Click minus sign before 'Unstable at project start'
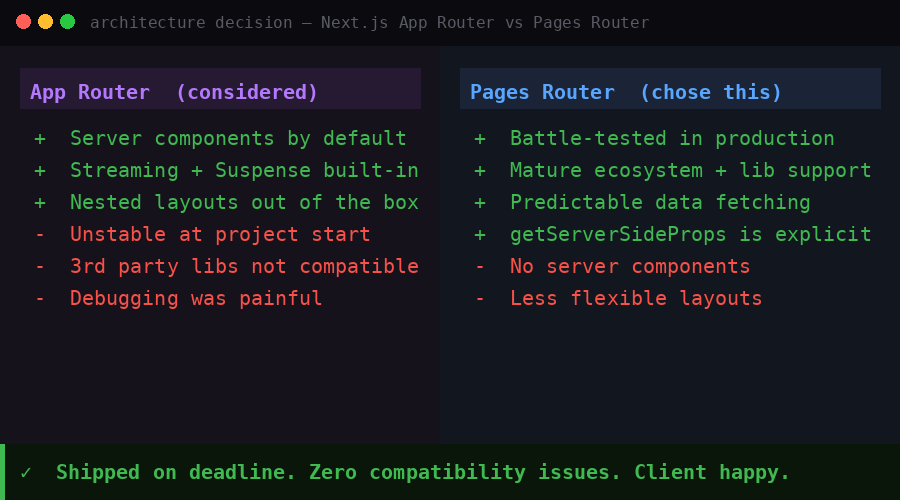Image resolution: width=900 pixels, height=500 pixels. pyautogui.click(x=40, y=235)
